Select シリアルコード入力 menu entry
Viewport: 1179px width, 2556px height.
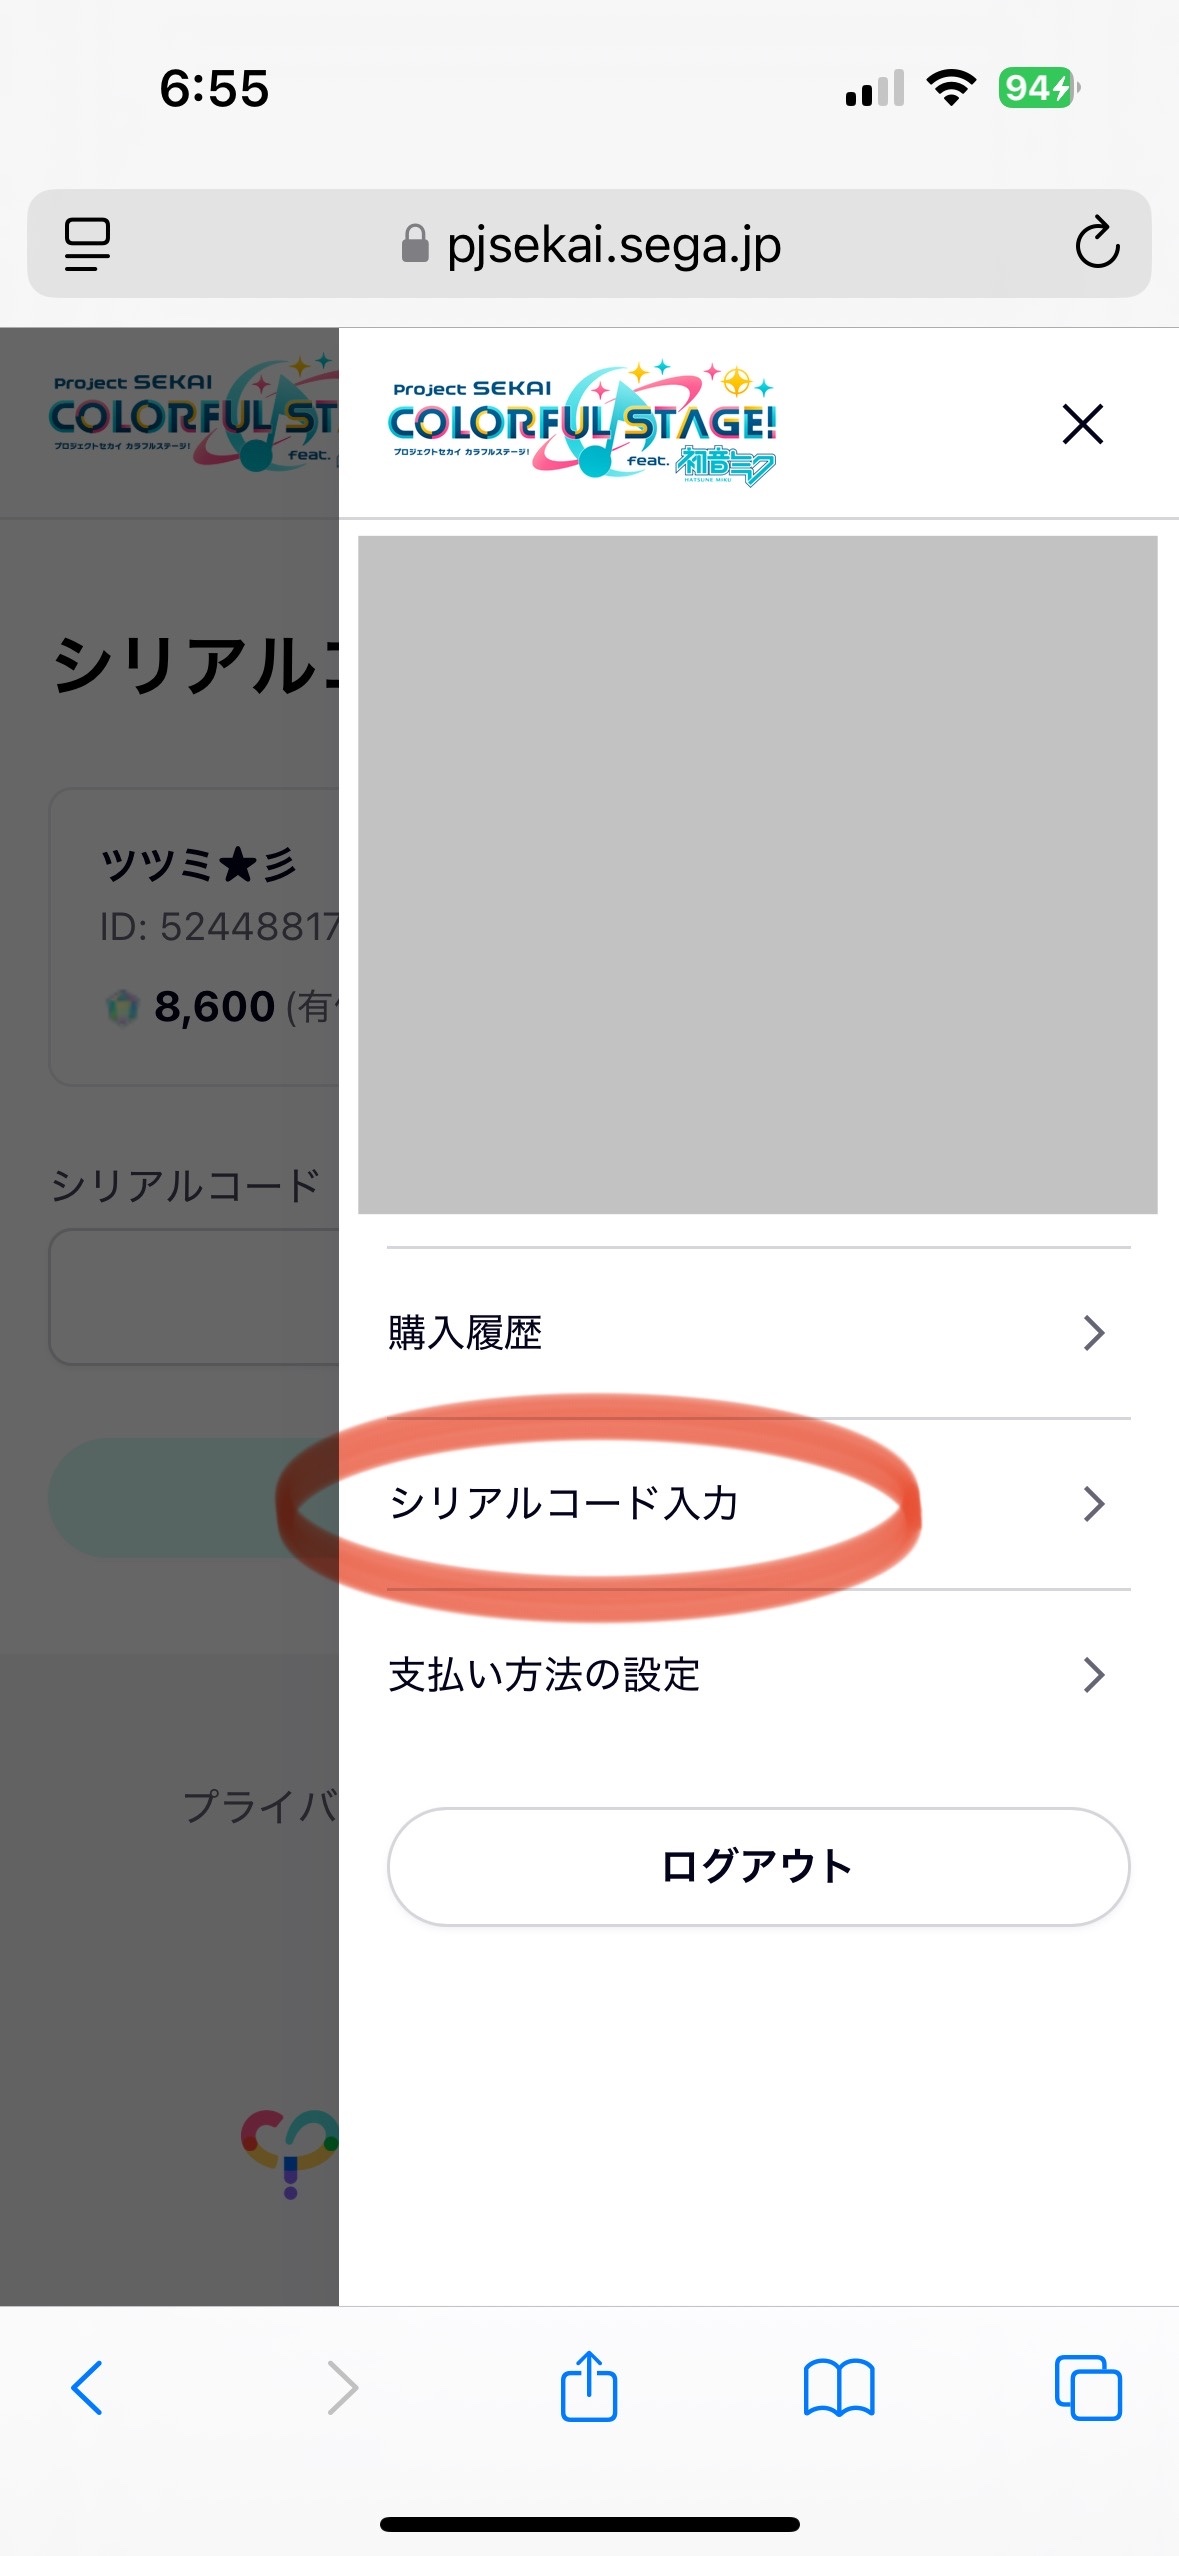(758, 1503)
